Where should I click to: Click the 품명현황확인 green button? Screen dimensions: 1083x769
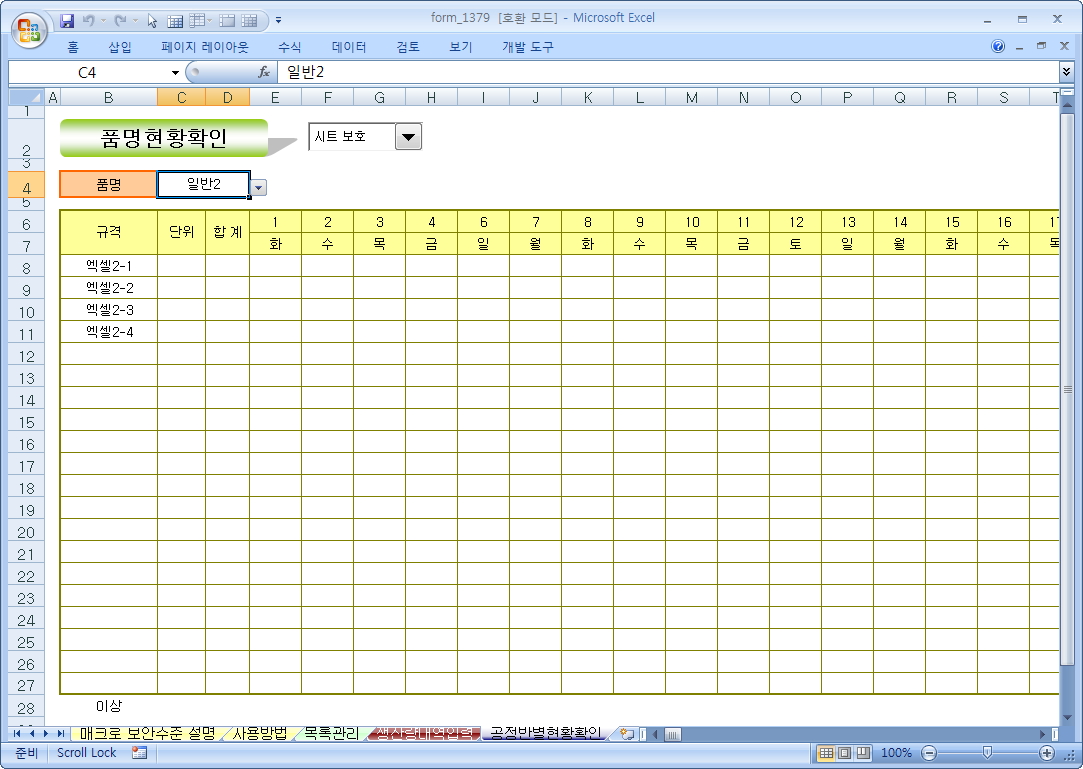click(x=164, y=139)
